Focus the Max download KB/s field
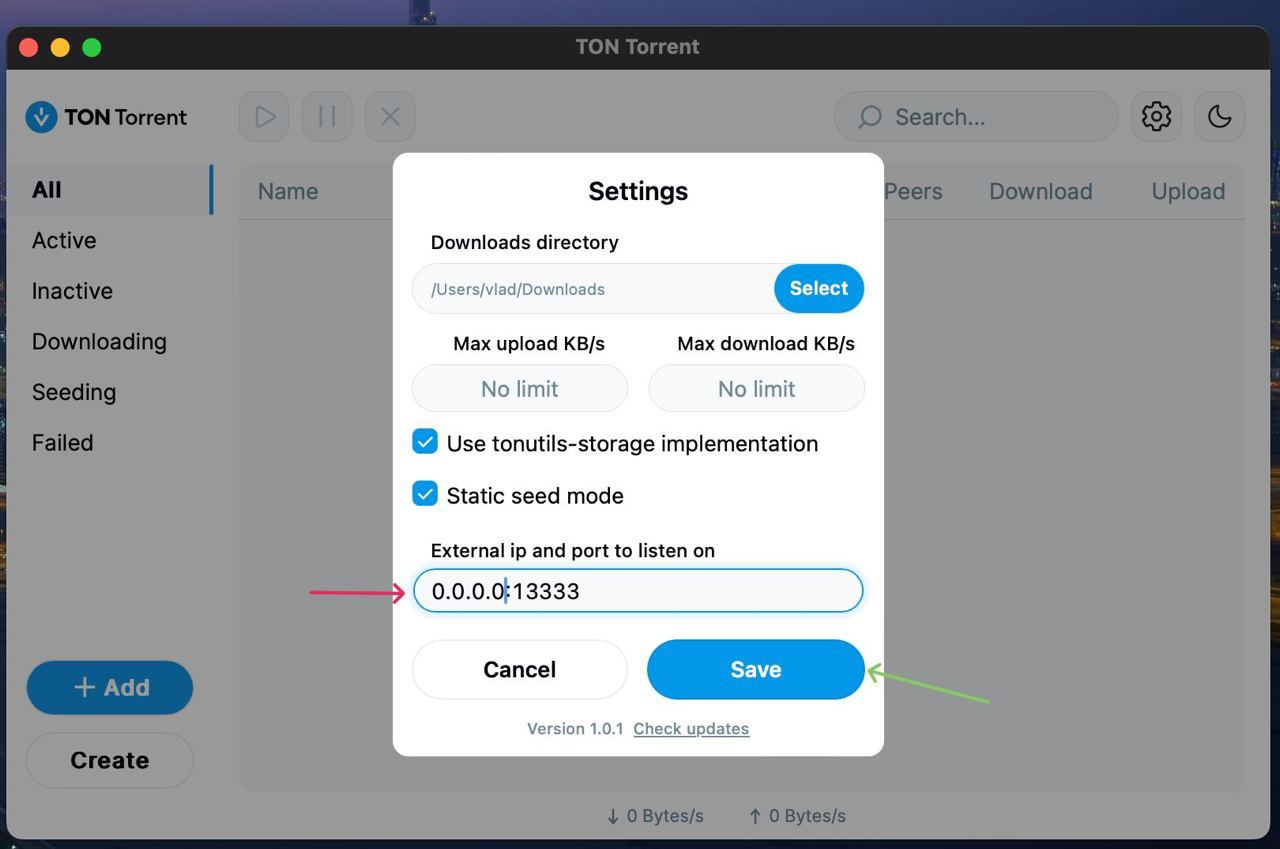 pyautogui.click(x=756, y=389)
